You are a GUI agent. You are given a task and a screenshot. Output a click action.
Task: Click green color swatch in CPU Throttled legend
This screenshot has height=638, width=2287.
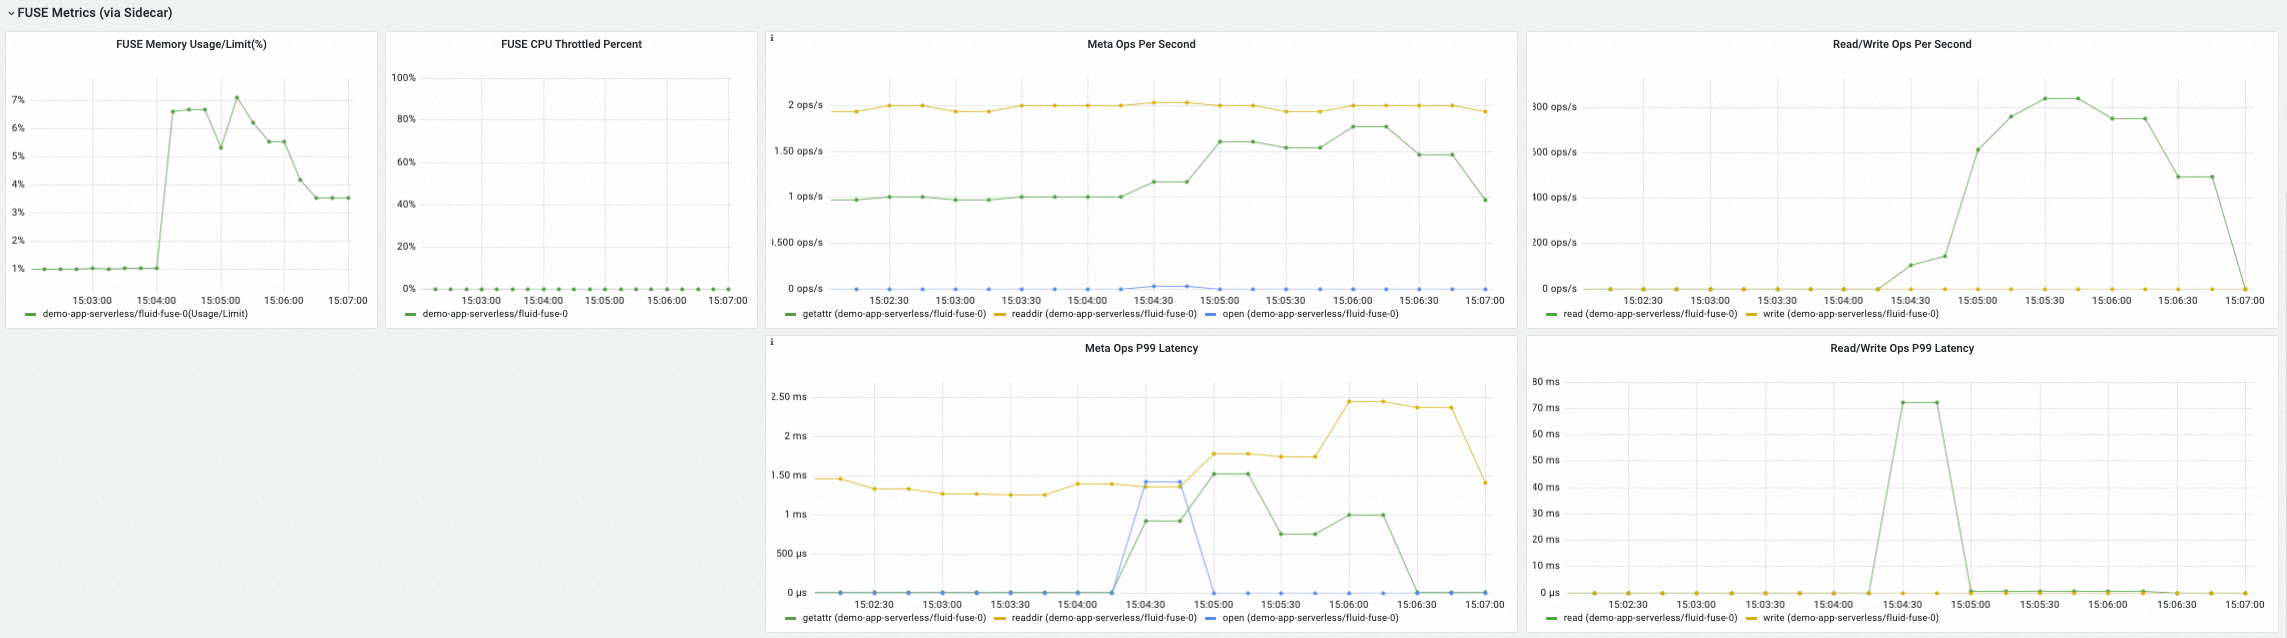[x=411, y=314]
